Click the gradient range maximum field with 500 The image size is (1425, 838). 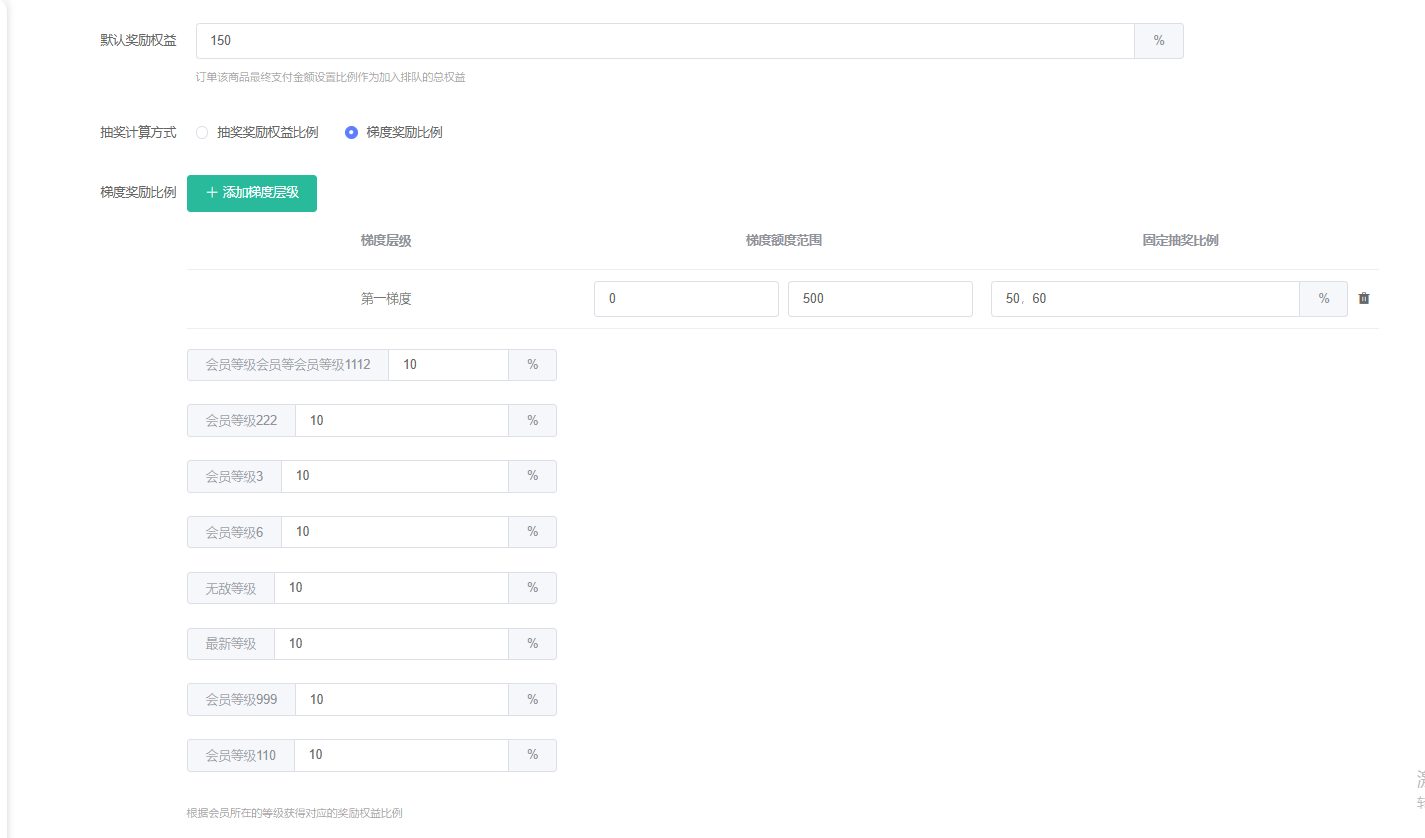coord(880,299)
